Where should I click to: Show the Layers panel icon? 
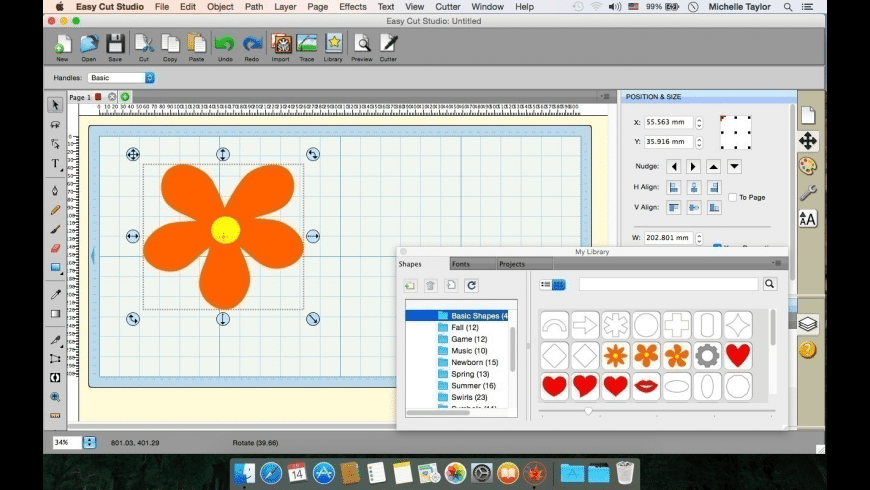tap(808, 324)
